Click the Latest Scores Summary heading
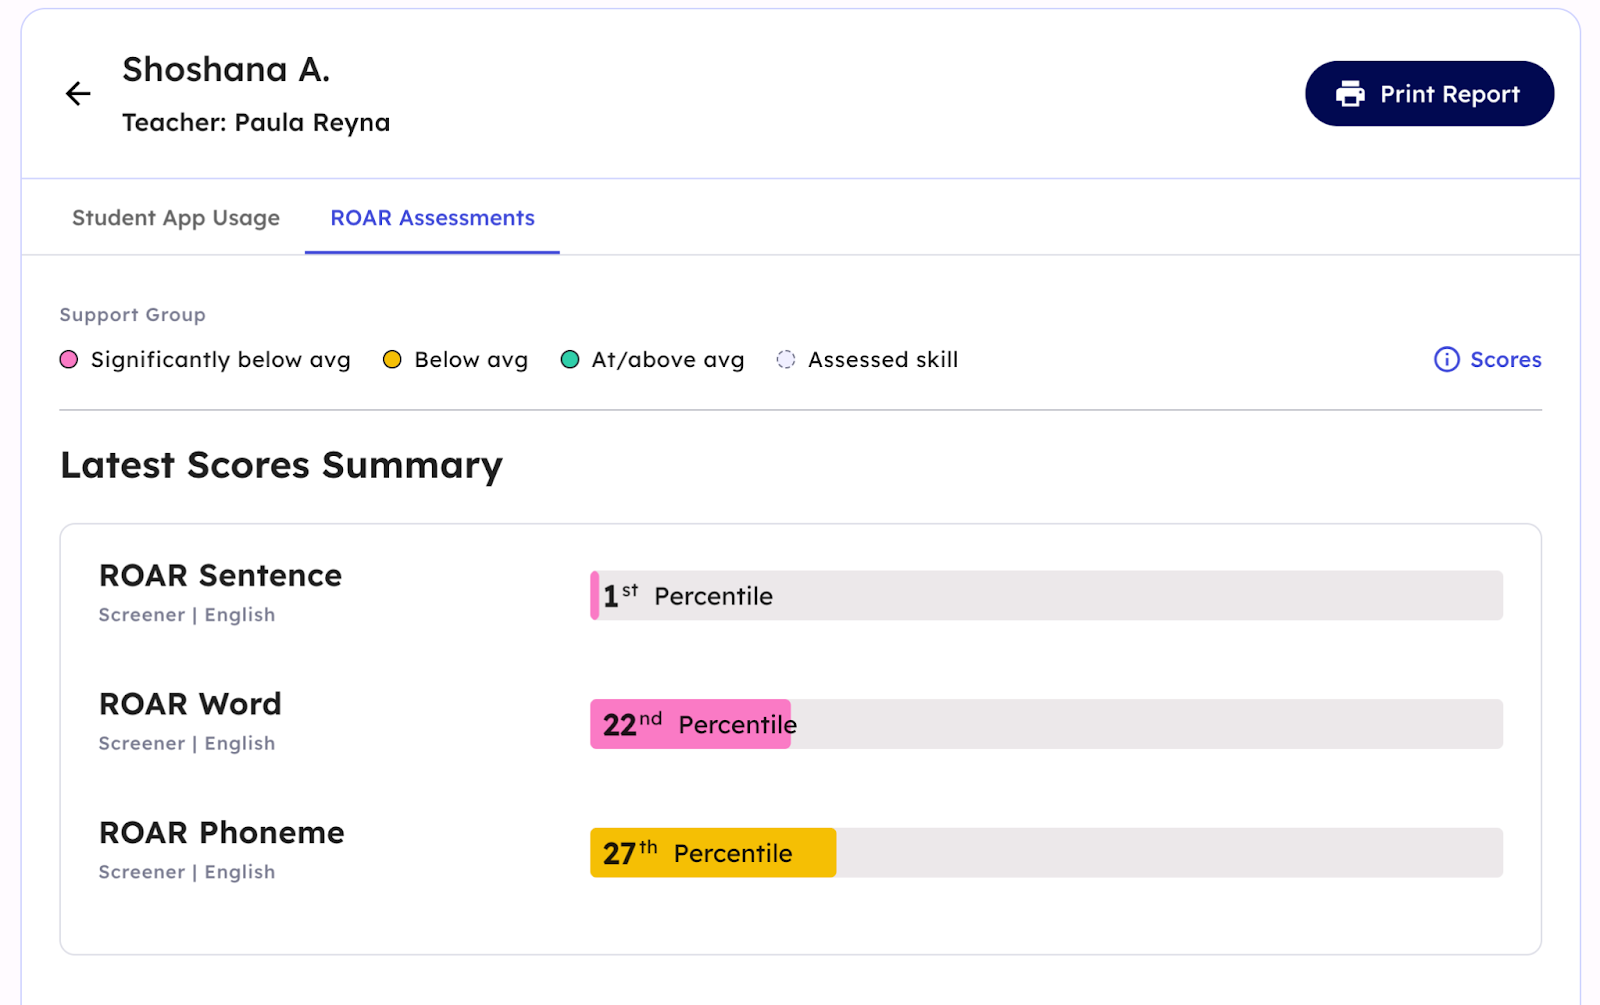The width and height of the screenshot is (1600, 1005). 281,466
